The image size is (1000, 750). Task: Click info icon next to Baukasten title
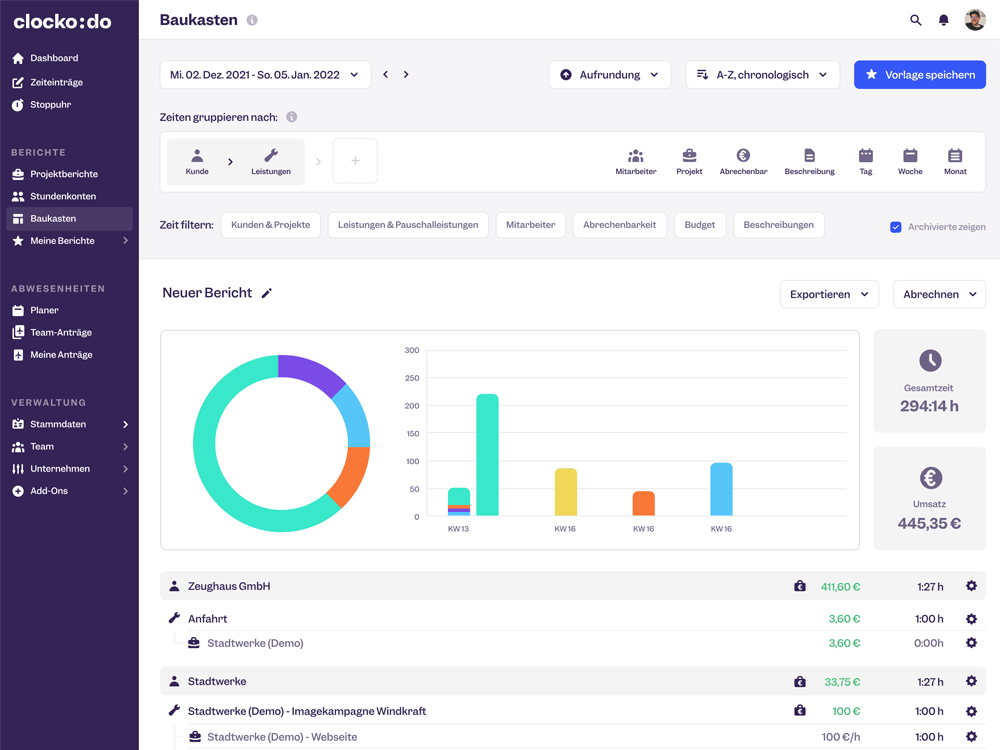tap(252, 20)
